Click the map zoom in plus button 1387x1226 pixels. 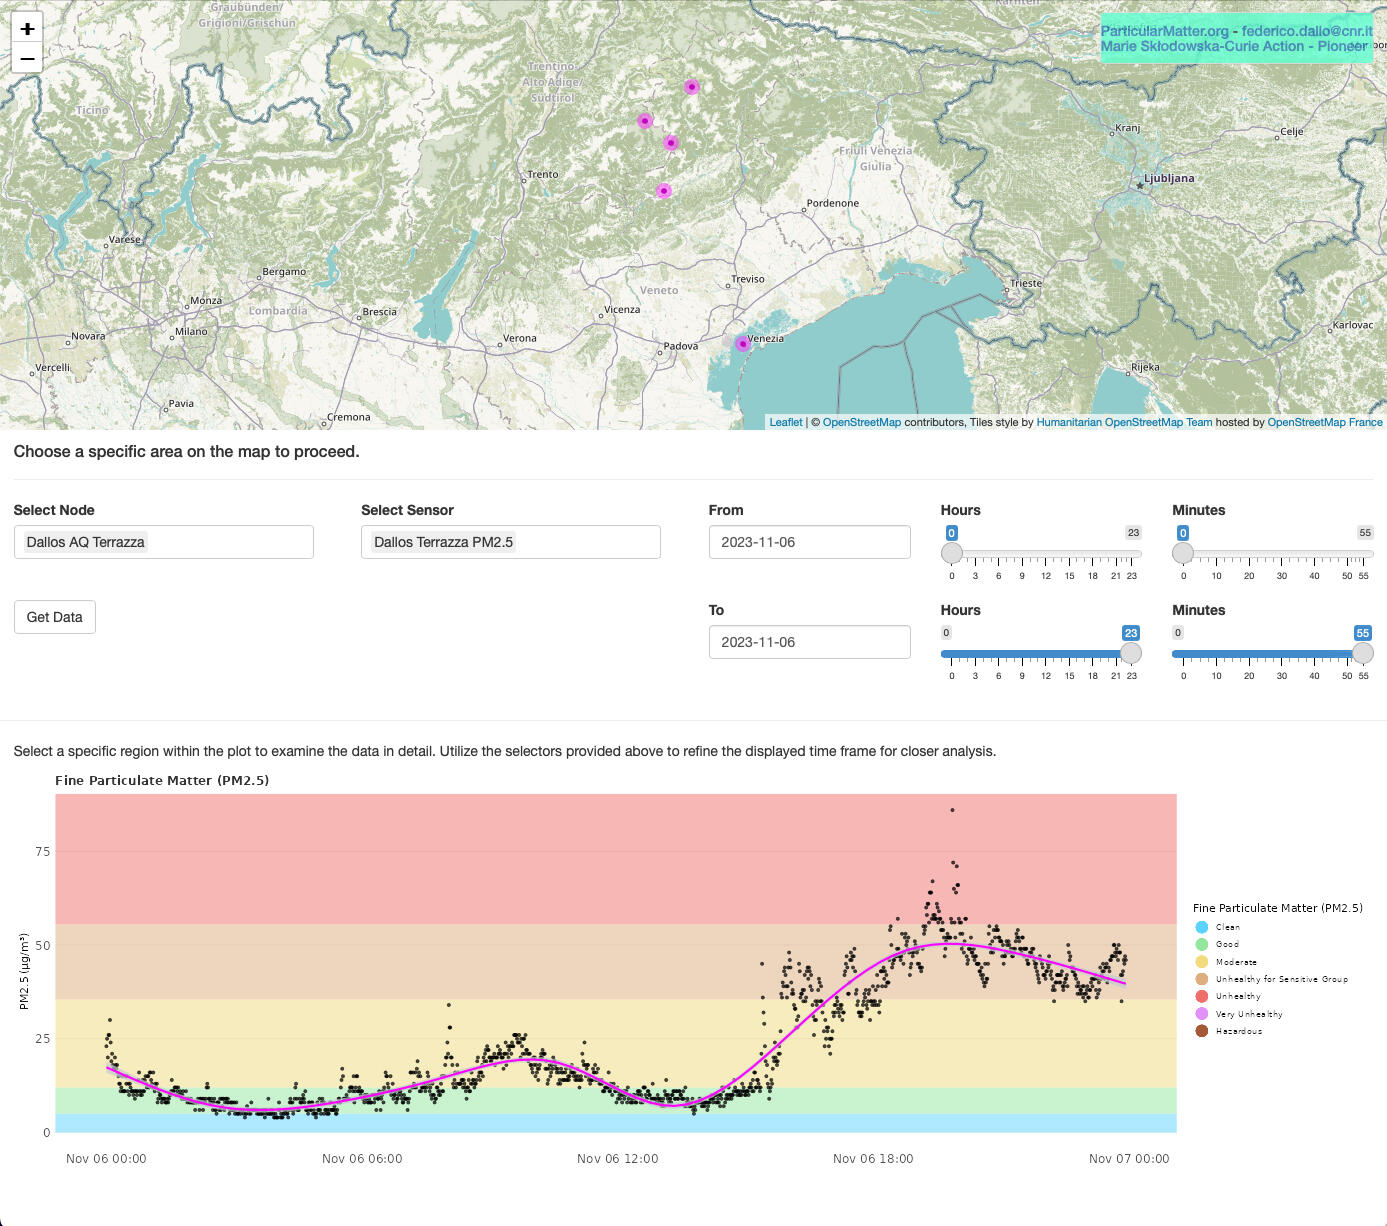point(27,29)
